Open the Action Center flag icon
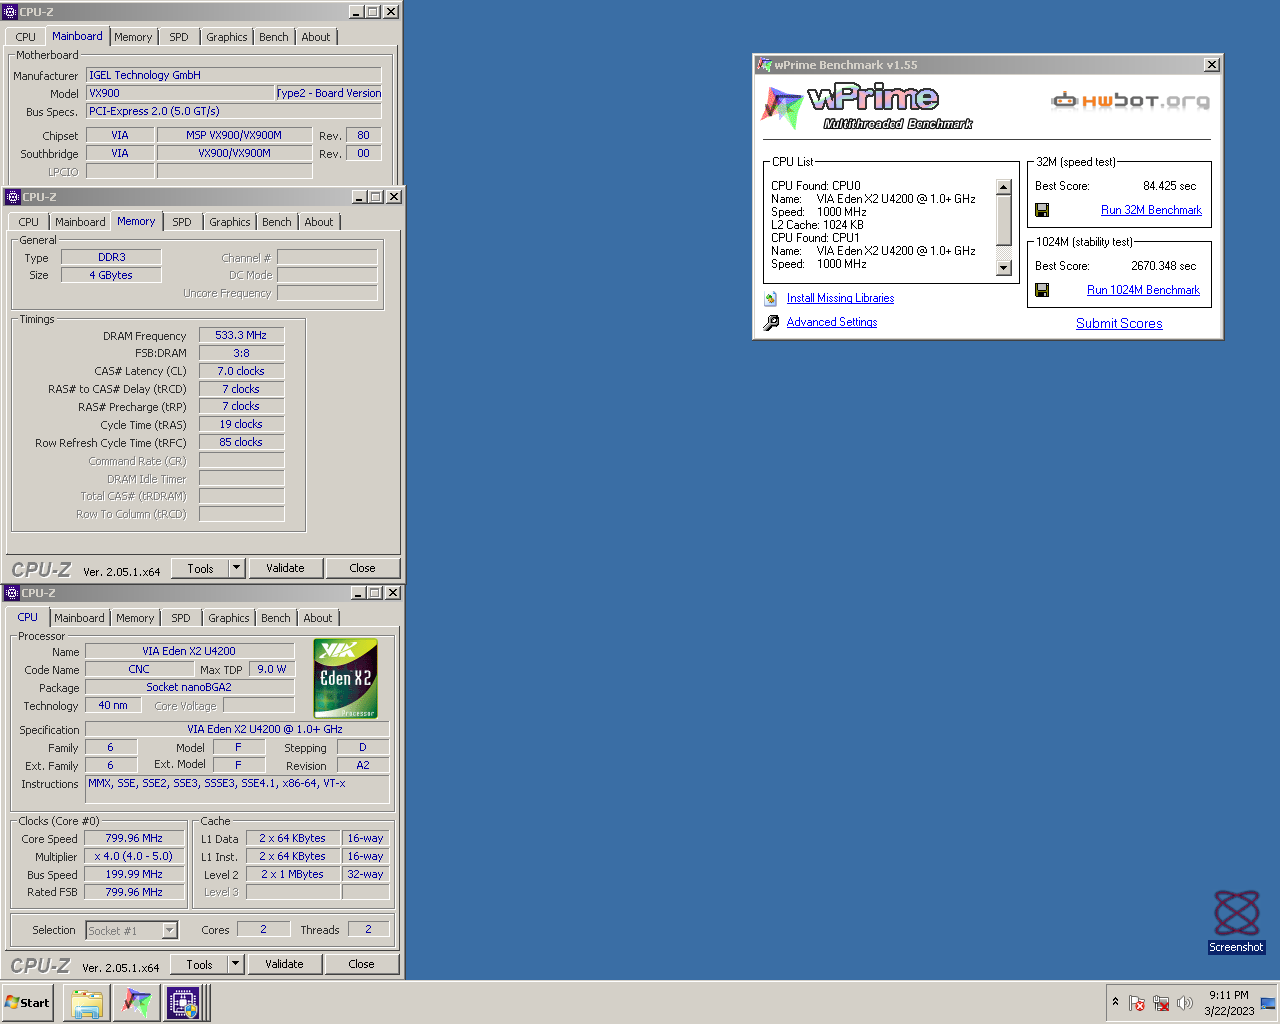 pos(1137,1003)
